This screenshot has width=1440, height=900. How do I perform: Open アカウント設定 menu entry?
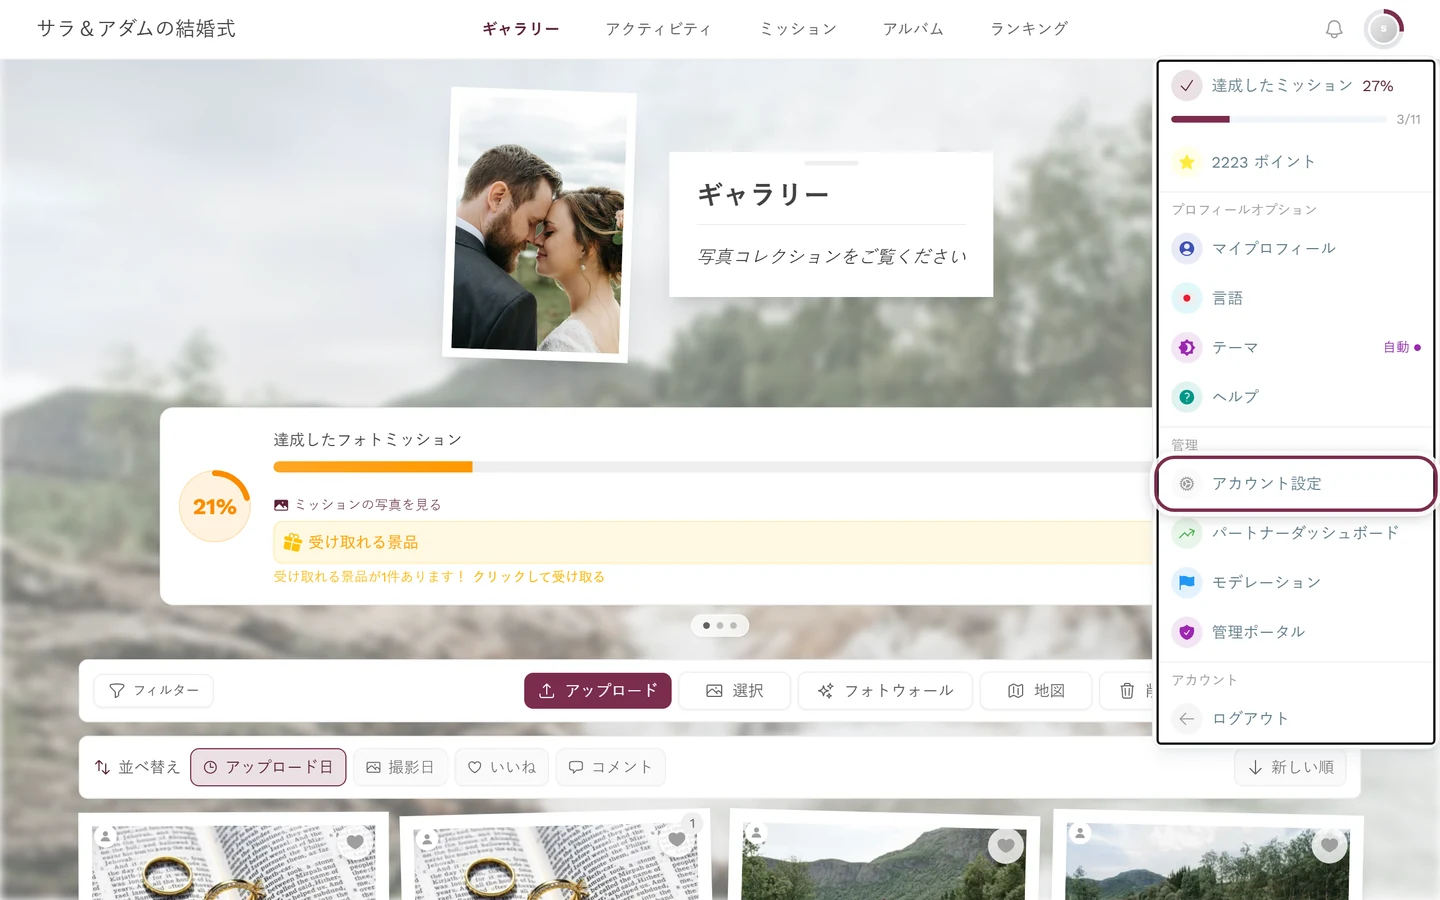(x=1296, y=484)
